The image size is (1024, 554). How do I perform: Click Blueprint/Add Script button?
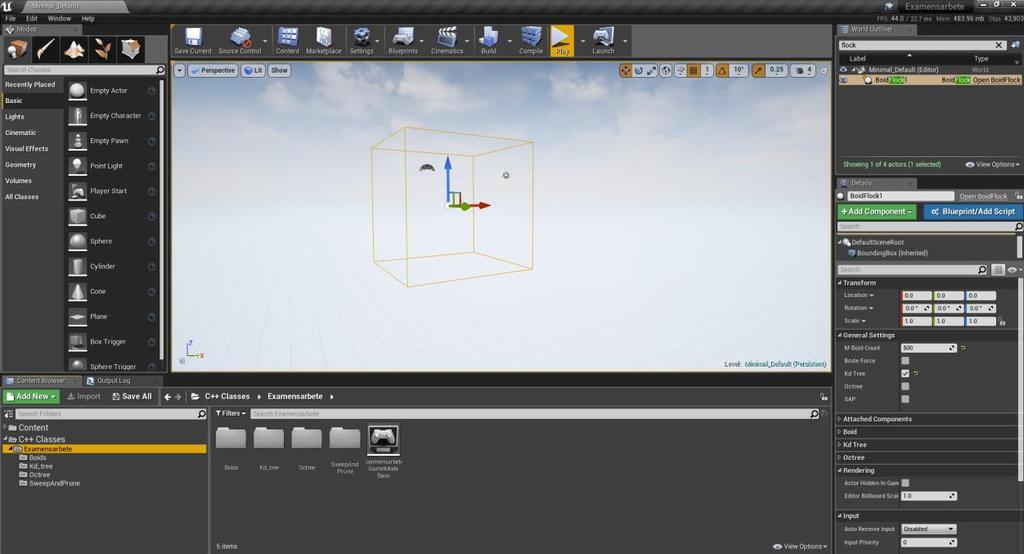(972, 212)
